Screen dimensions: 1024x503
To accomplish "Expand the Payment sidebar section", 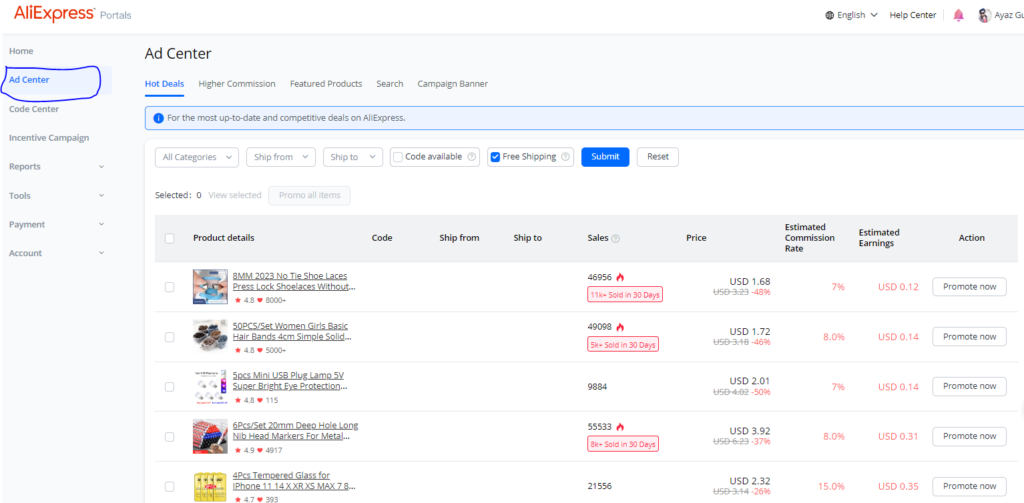I will [x=56, y=224].
